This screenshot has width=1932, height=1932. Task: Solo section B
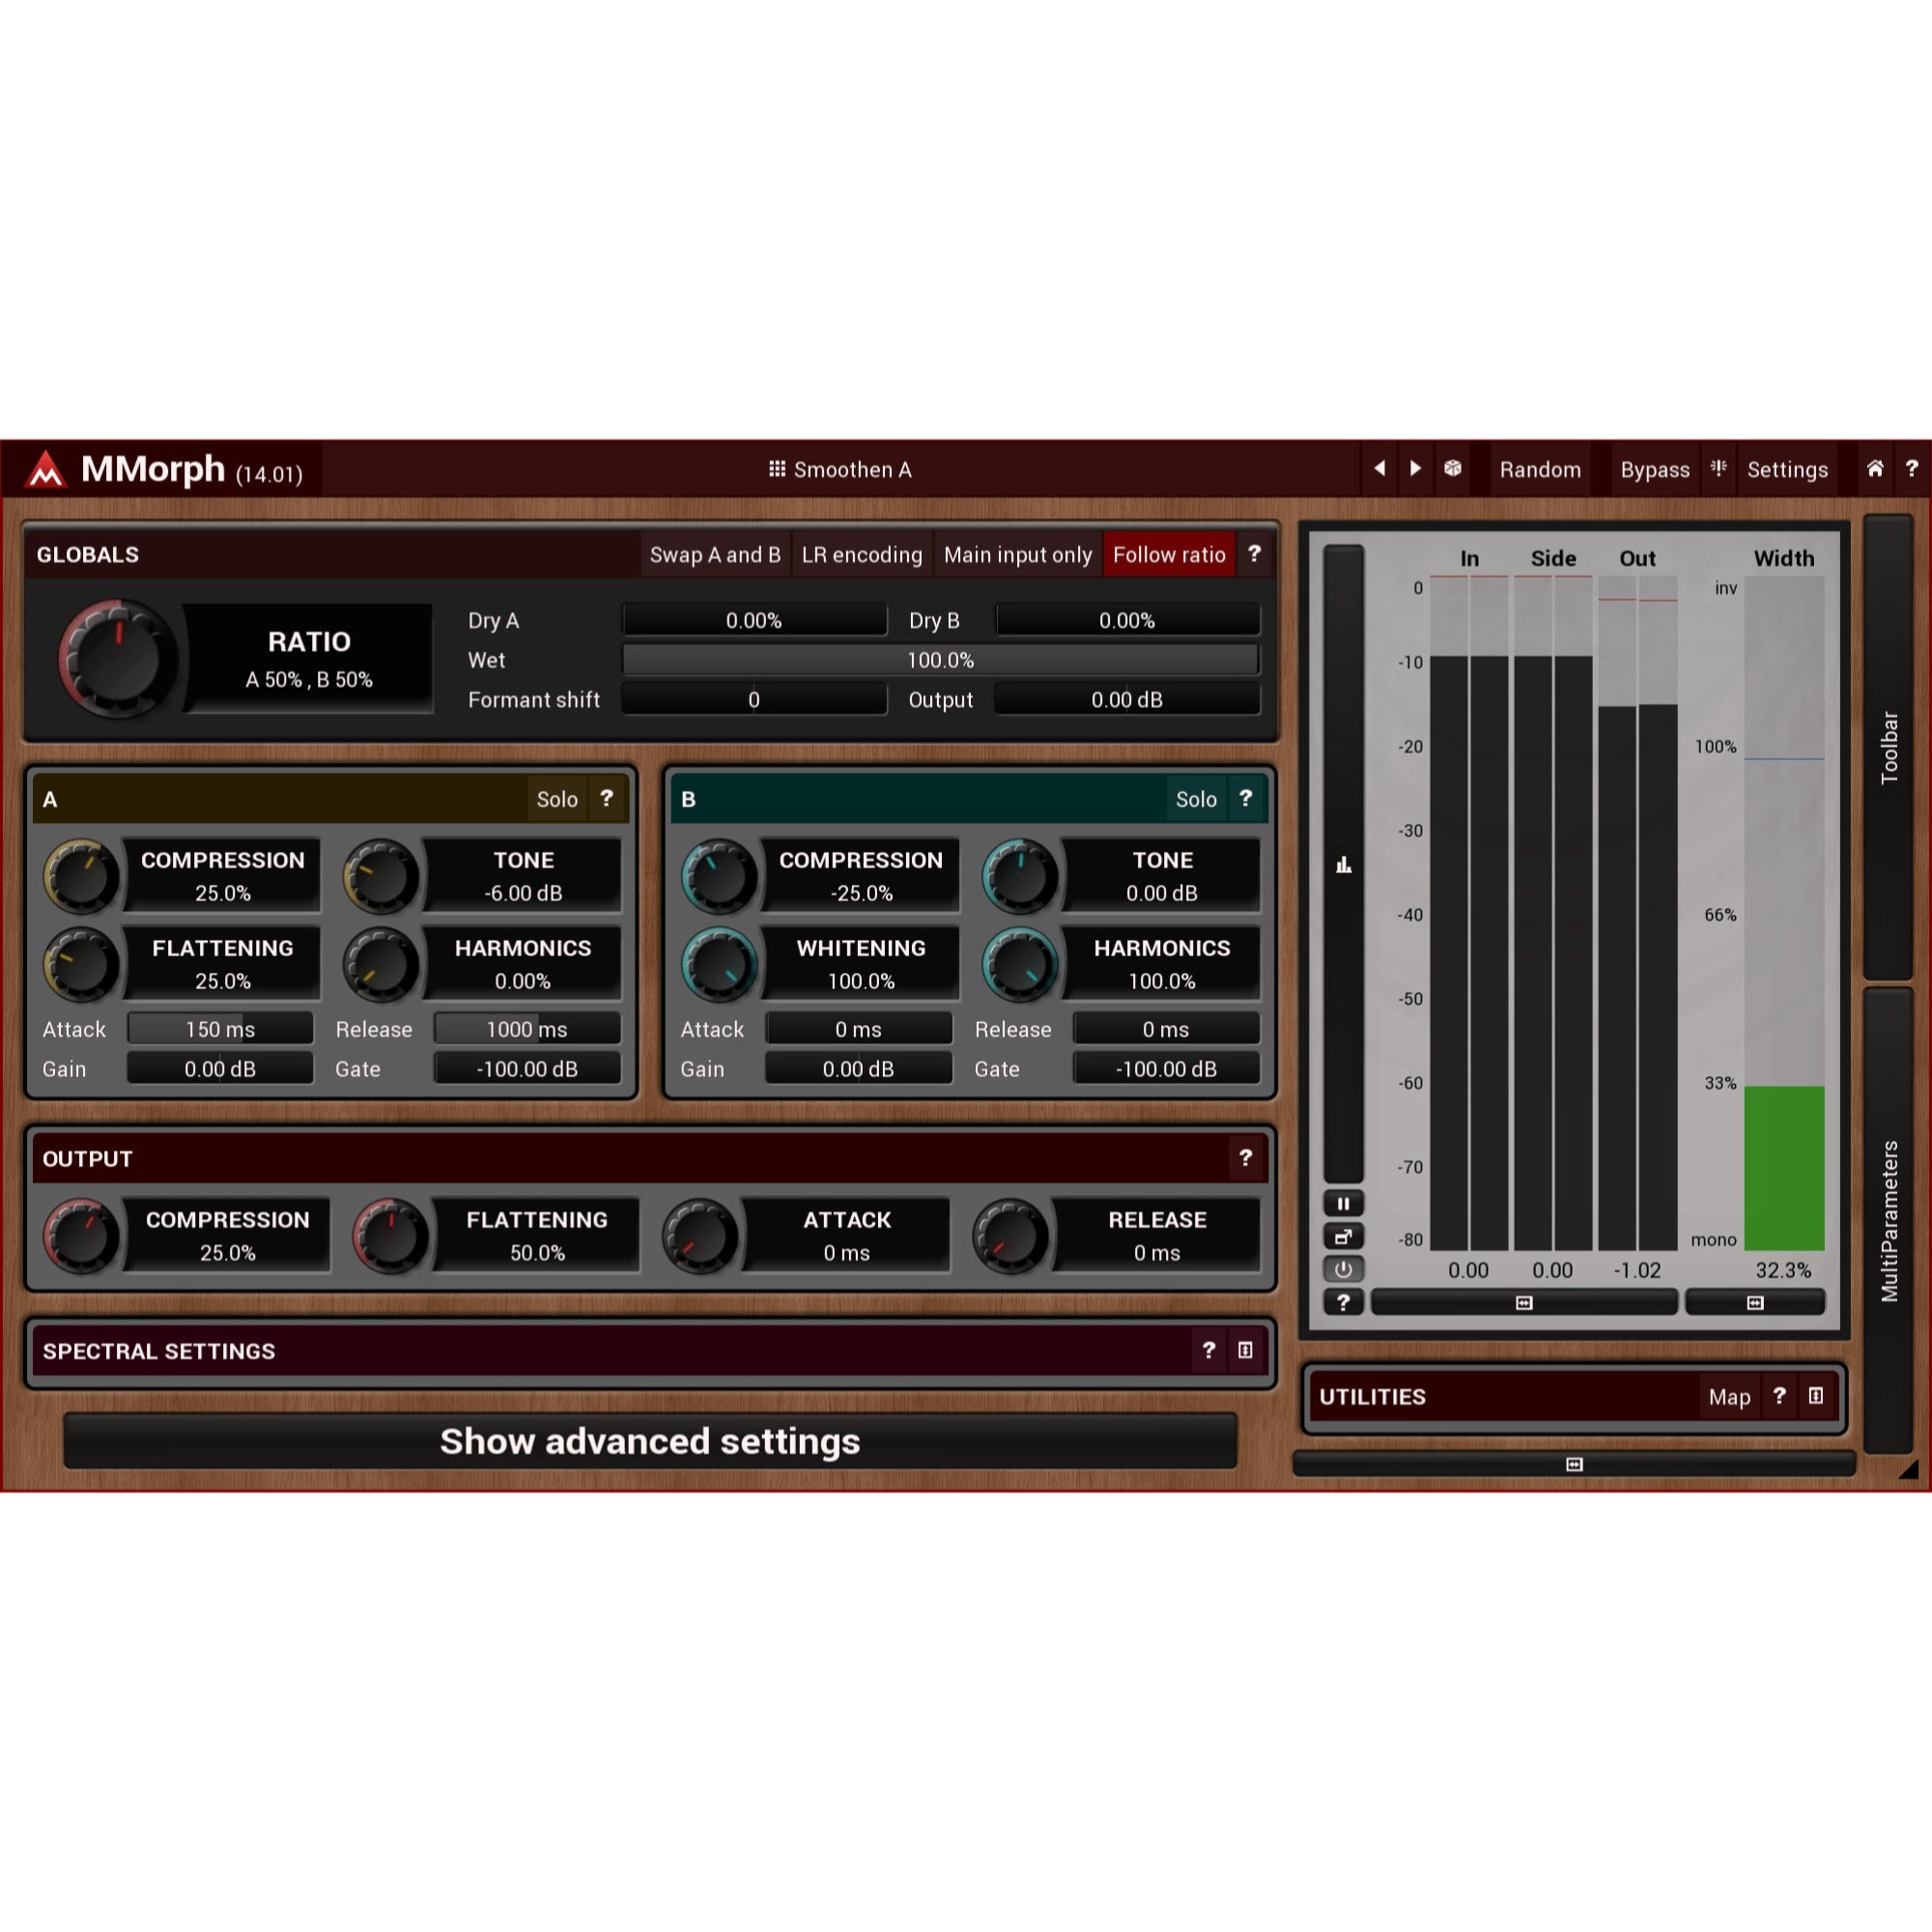(1196, 799)
